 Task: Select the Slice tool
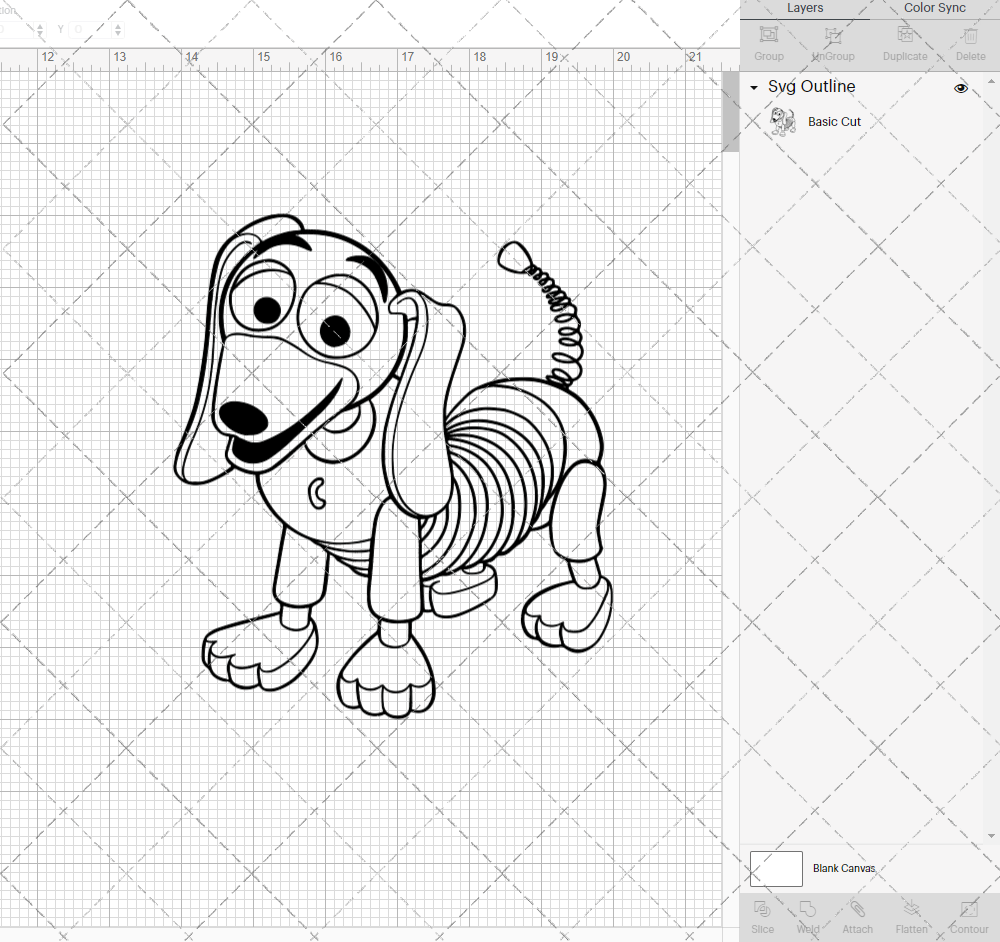tap(762, 915)
